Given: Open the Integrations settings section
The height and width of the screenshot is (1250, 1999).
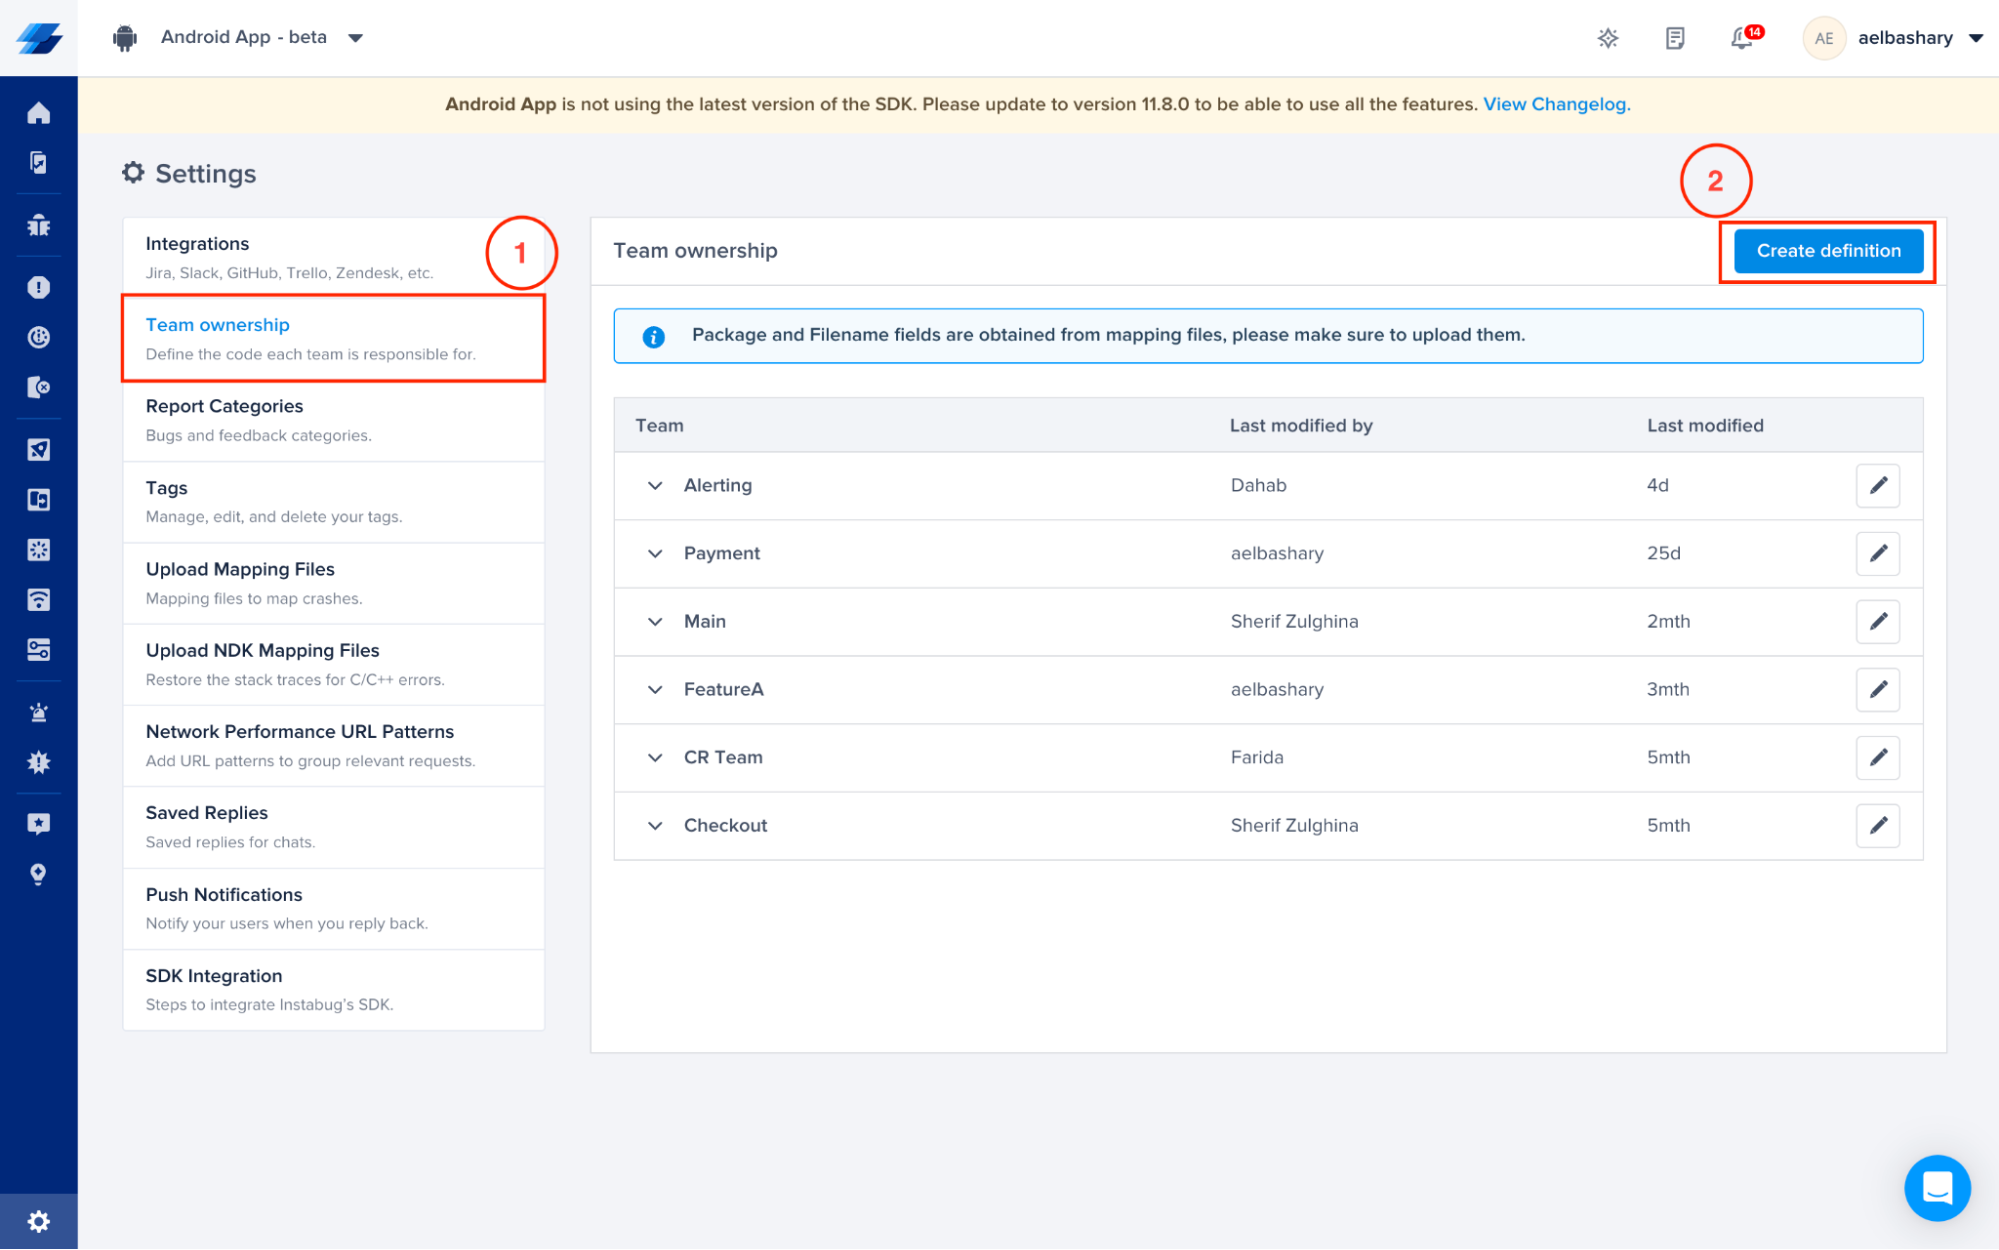Looking at the screenshot, I should click(x=333, y=257).
